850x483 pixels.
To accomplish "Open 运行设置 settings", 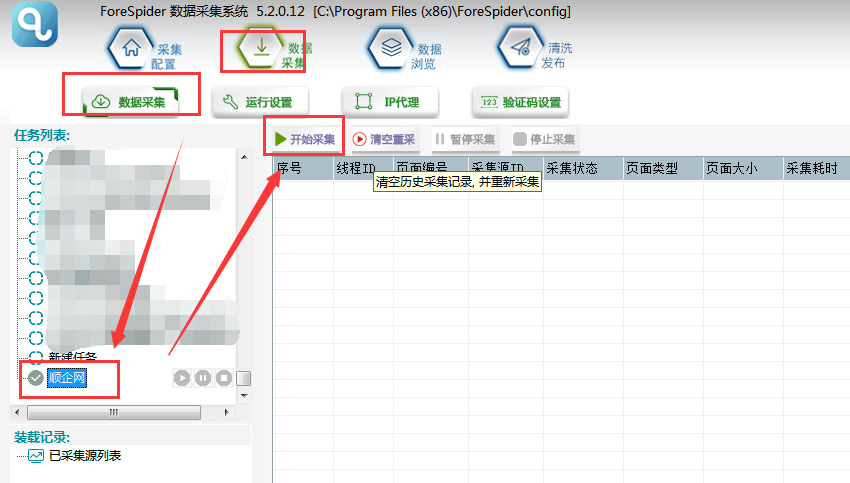I will click(260, 102).
